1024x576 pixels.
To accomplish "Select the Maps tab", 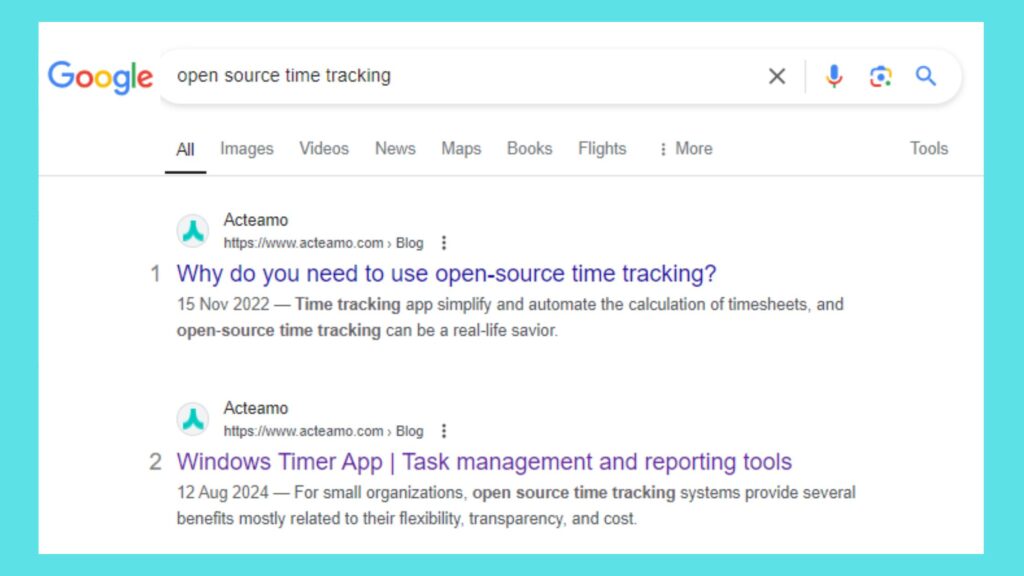I will [461, 149].
